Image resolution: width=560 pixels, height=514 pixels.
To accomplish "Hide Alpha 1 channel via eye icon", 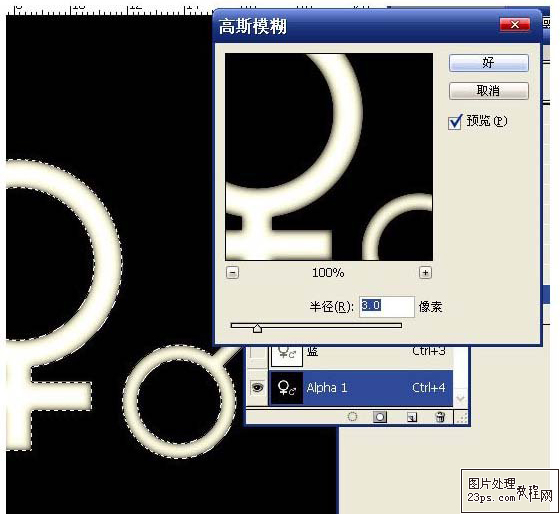I will coord(257,387).
